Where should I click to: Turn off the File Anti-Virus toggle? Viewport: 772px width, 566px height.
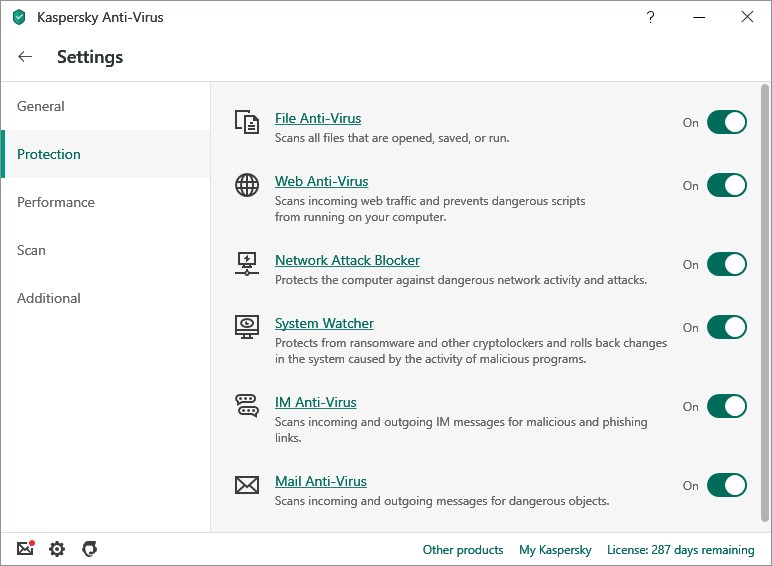[726, 122]
